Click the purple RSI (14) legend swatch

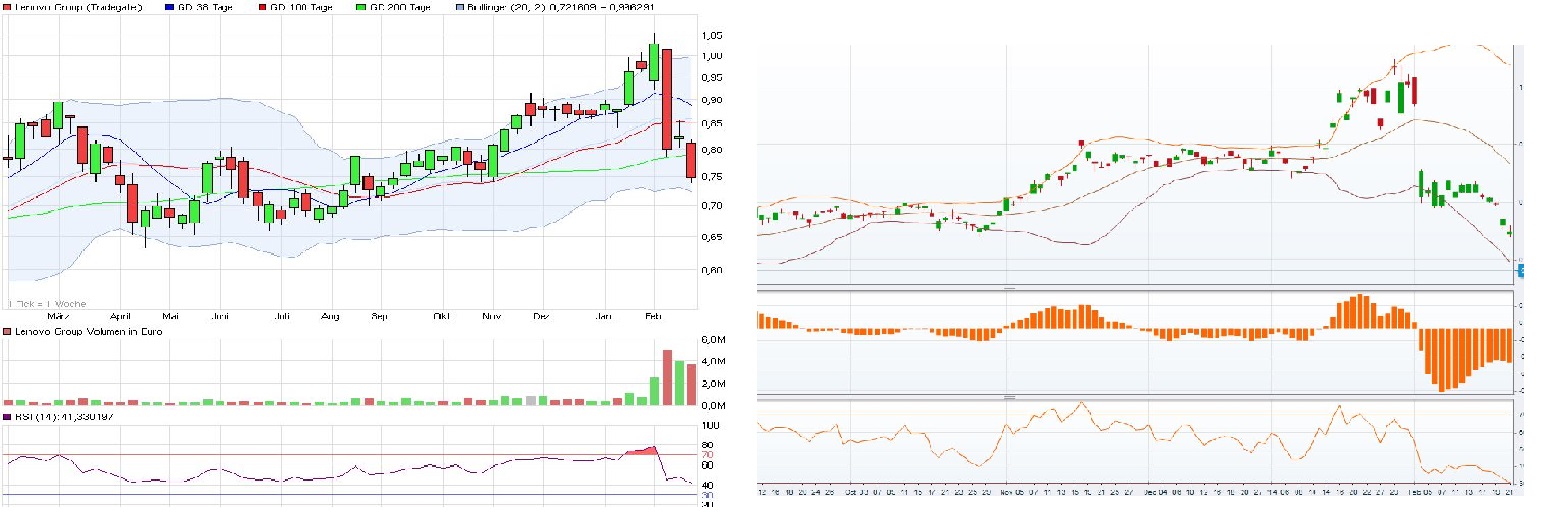[x=7, y=417]
